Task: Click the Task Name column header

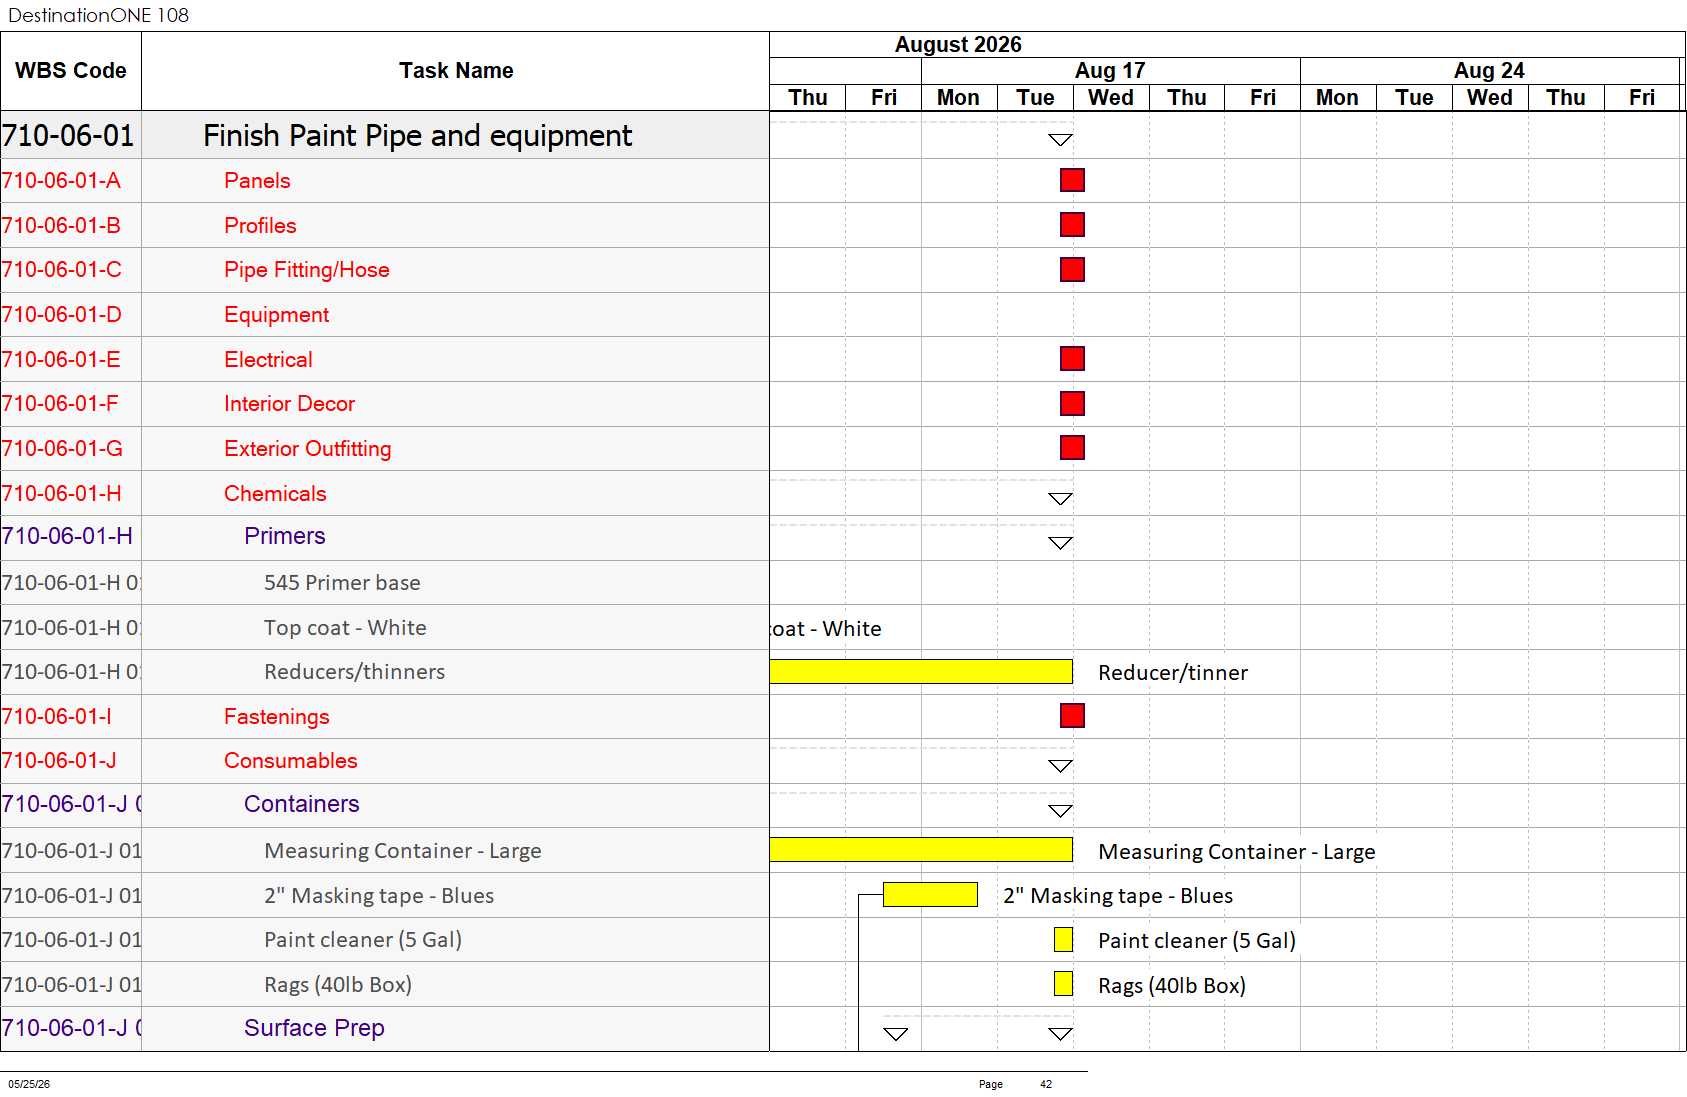Action: click(x=456, y=71)
